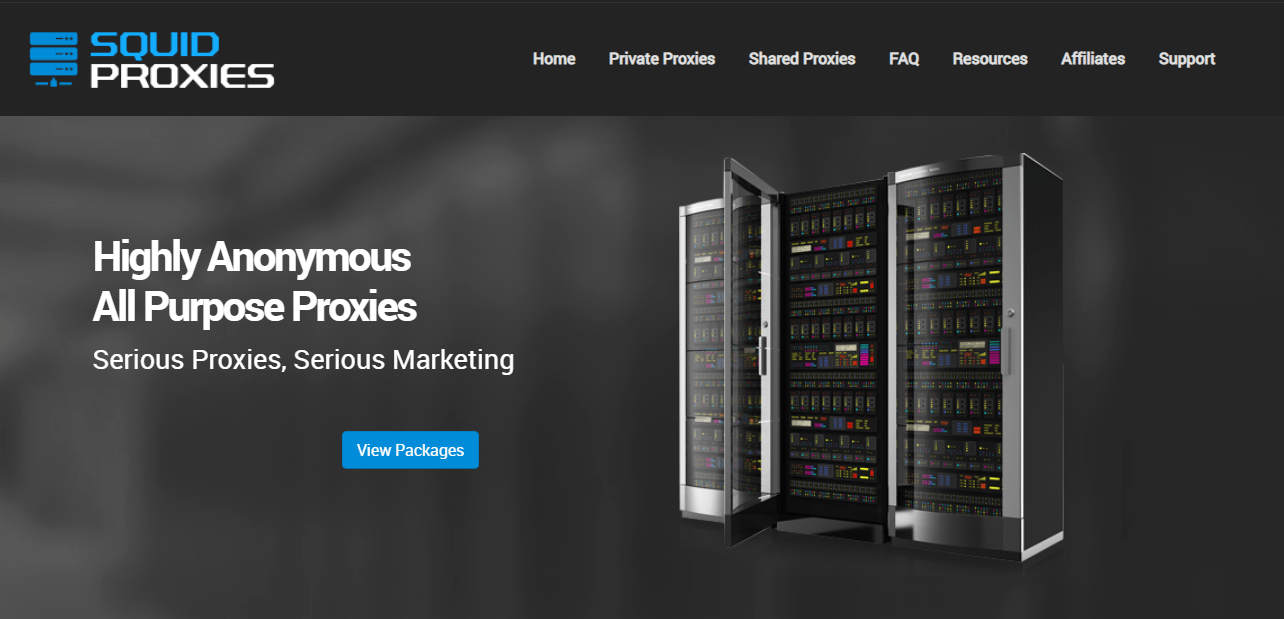Go to Private Proxies menu item
1284x619 pixels.
(662, 59)
